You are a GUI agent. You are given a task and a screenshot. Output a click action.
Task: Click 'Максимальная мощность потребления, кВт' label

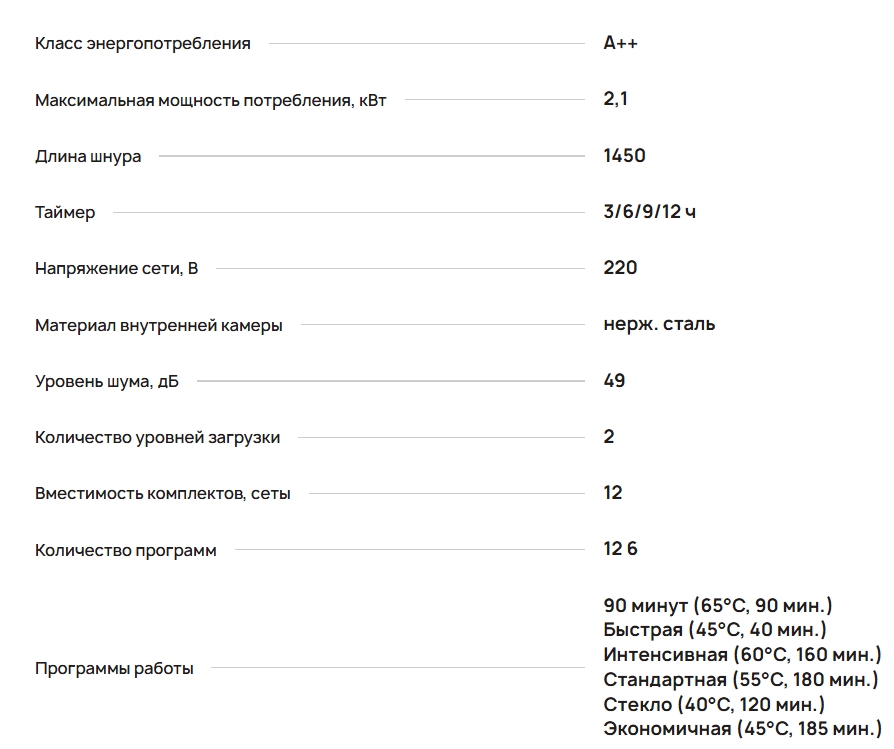(x=210, y=100)
